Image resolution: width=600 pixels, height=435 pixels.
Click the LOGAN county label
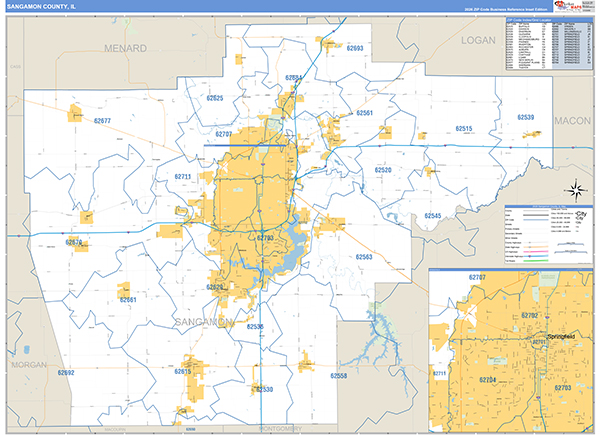coord(478,41)
